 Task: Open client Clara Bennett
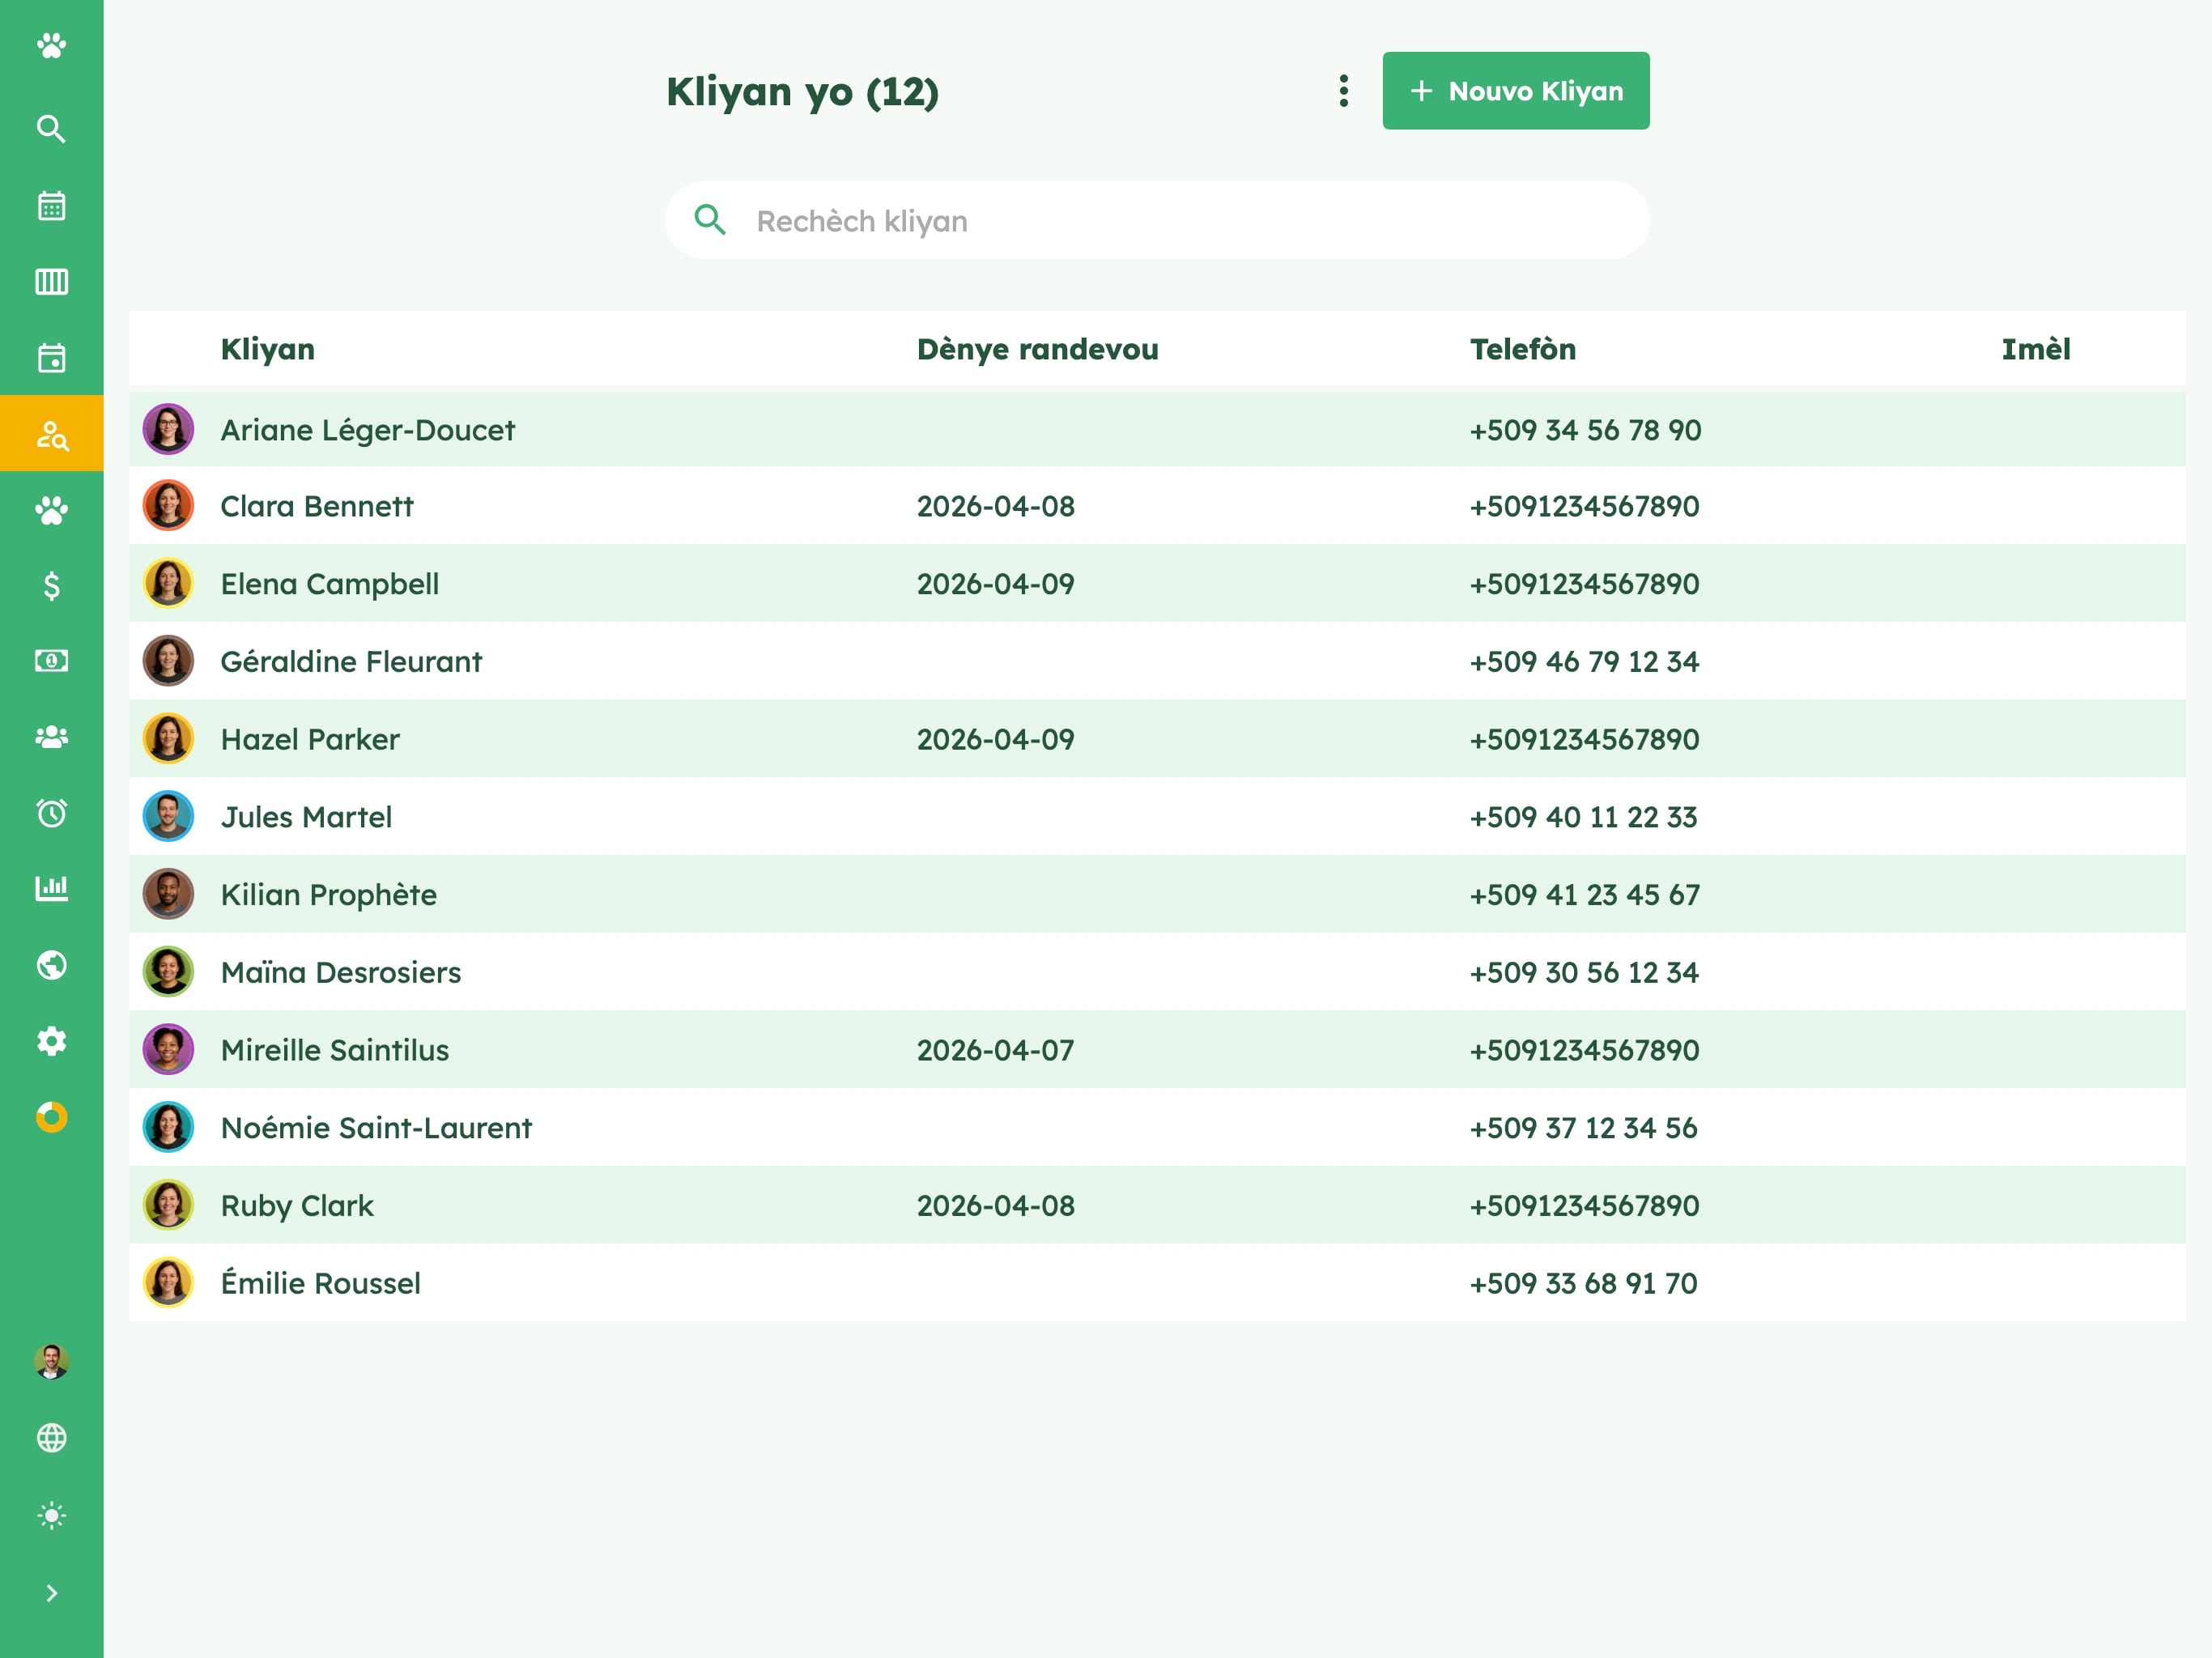(1157, 506)
